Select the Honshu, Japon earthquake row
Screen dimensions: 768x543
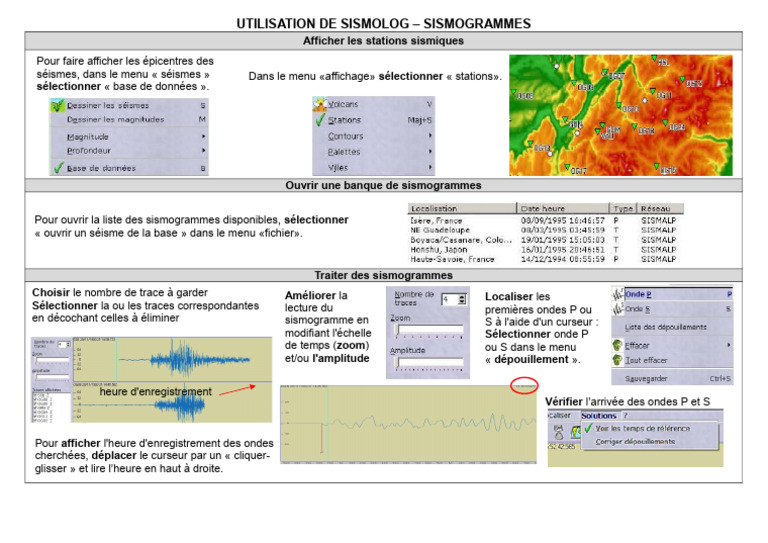pos(544,250)
